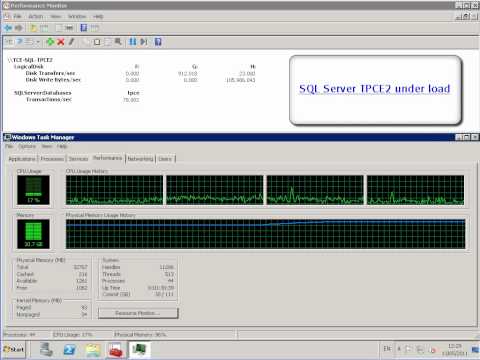Launch PowerShell from the taskbar
The height and width of the screenshot is (360, 480).
pos(70,350)
